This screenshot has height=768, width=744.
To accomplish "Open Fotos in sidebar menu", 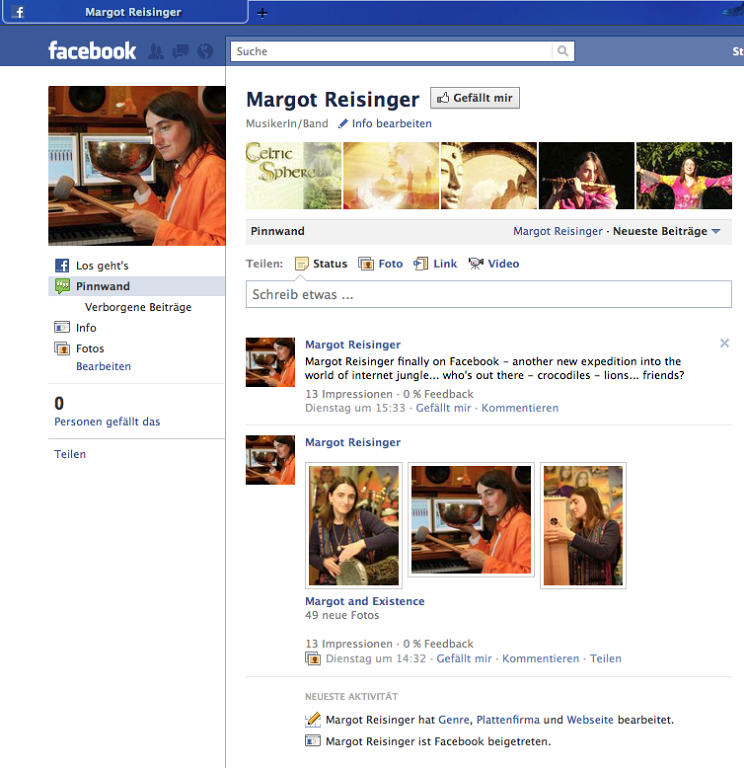I will (x=90, y=348).
